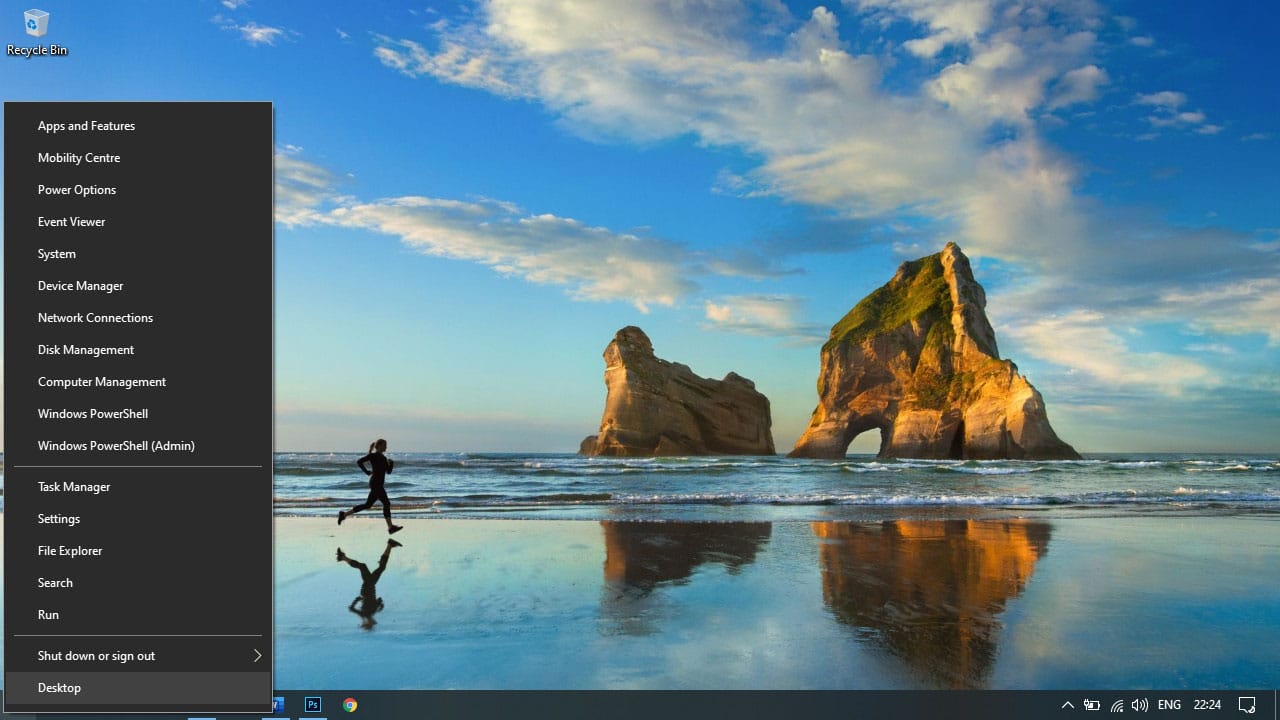Click the taskbar clock showing 22:24
1280x720 pixels.
[x=1207, y=705]
